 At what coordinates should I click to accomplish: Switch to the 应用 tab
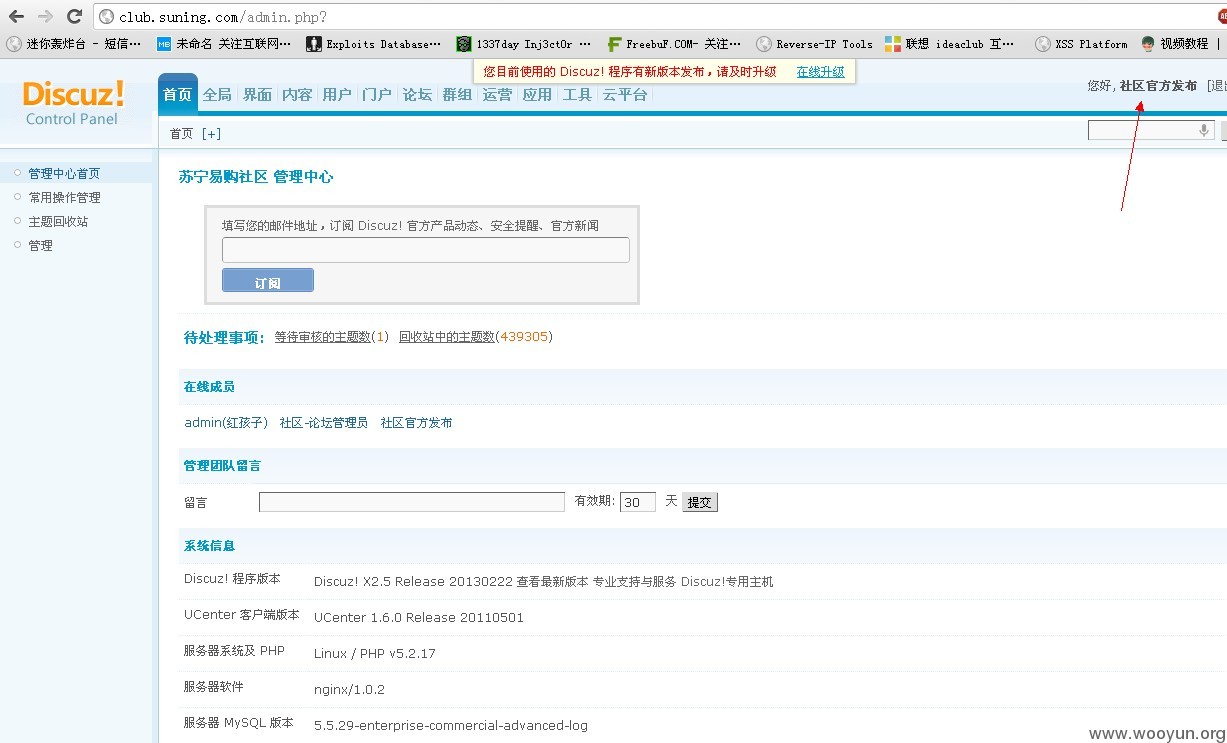[537, 95]
